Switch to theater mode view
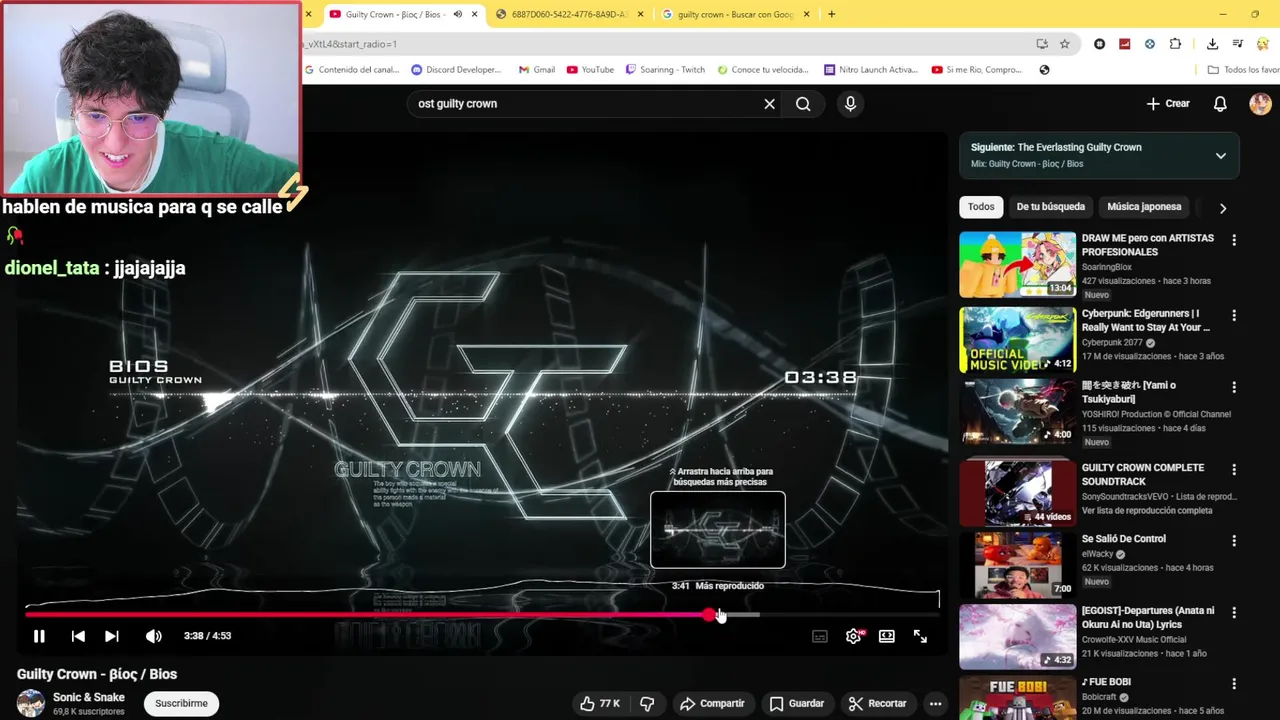This screenshot has height=720, width=1280. pyautogui.click(x=887, y=636)
